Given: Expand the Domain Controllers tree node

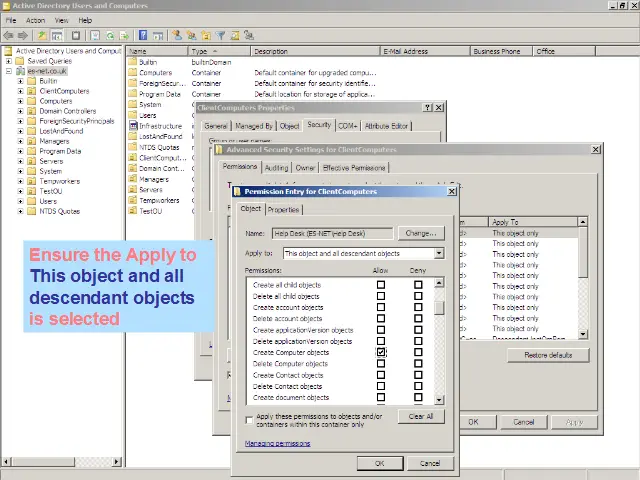Looking at the screenshot, I should pos(20,111).
